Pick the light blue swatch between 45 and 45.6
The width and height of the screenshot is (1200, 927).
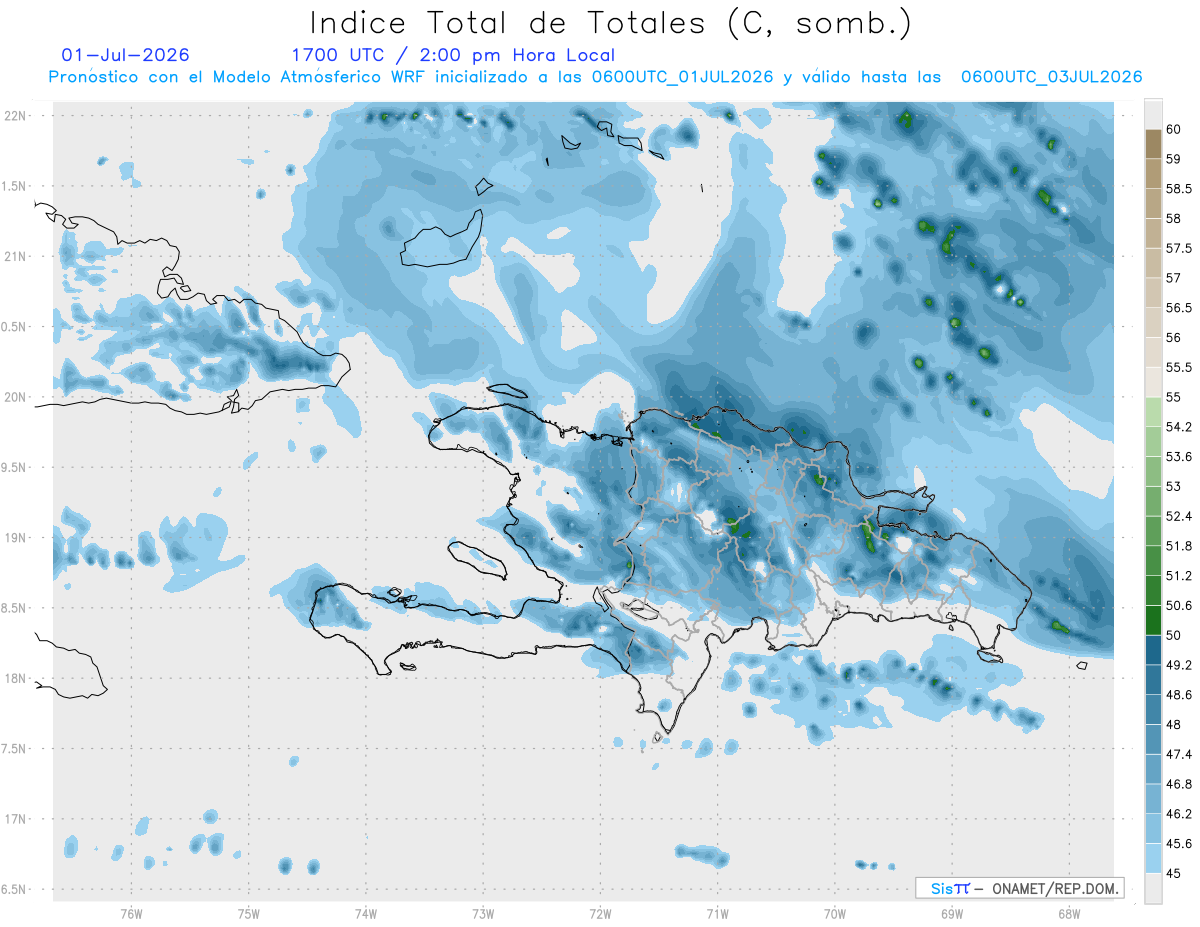[x=1153, y=858]
